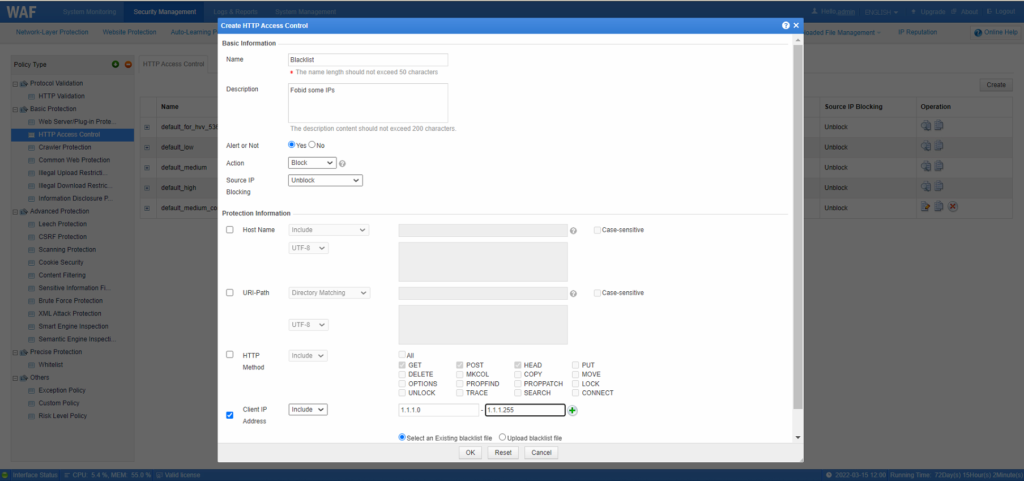The height and width of the screenshot is (481, 1024).
Task: Collapse the Advanced Protection tree node
Action: (15, 211)
